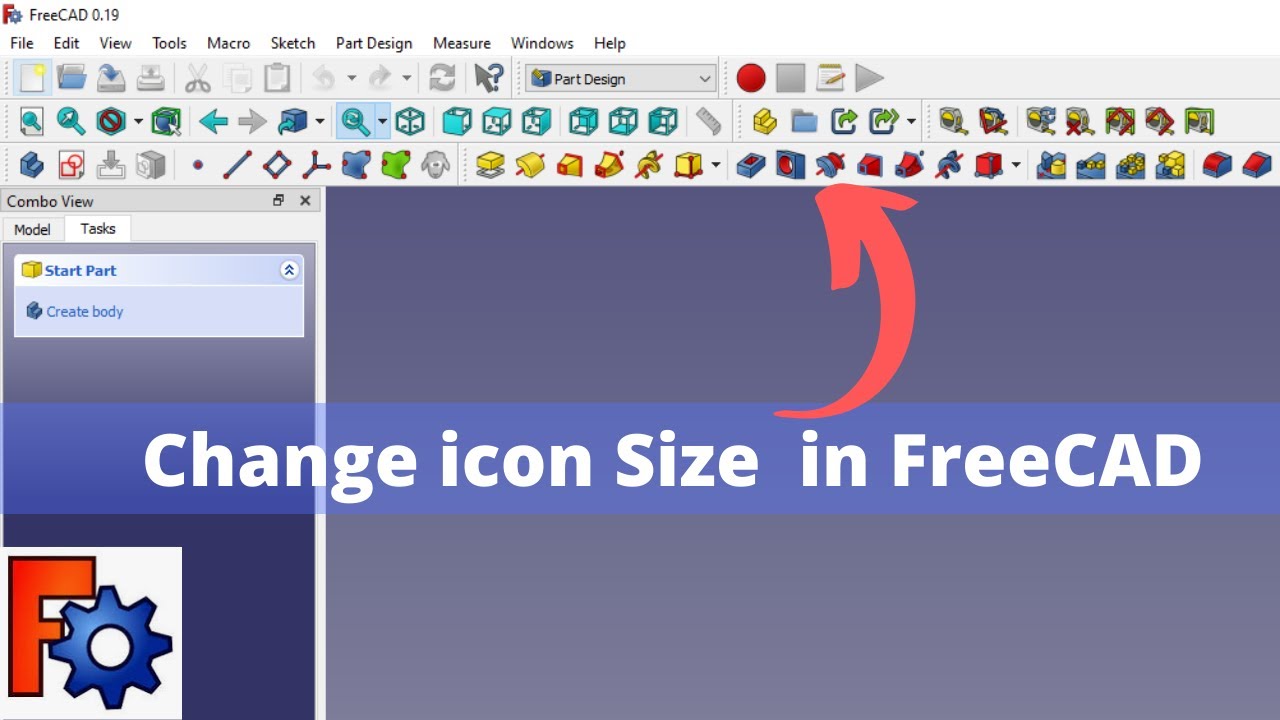Screen dimensions: 1280x720
Task: Open the Sketch menu
Action: click(x=293, y=43)
